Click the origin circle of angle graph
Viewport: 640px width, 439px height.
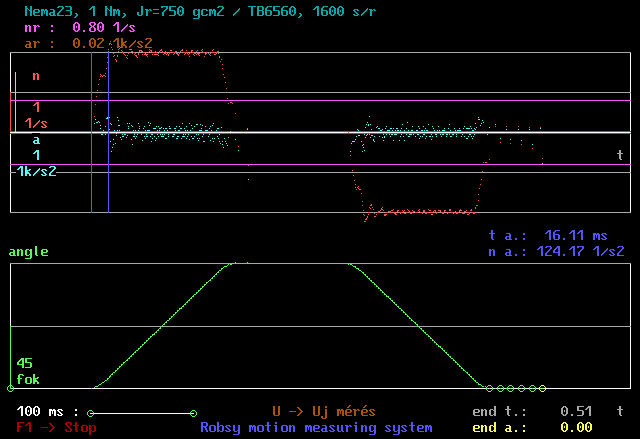[10, 388]
